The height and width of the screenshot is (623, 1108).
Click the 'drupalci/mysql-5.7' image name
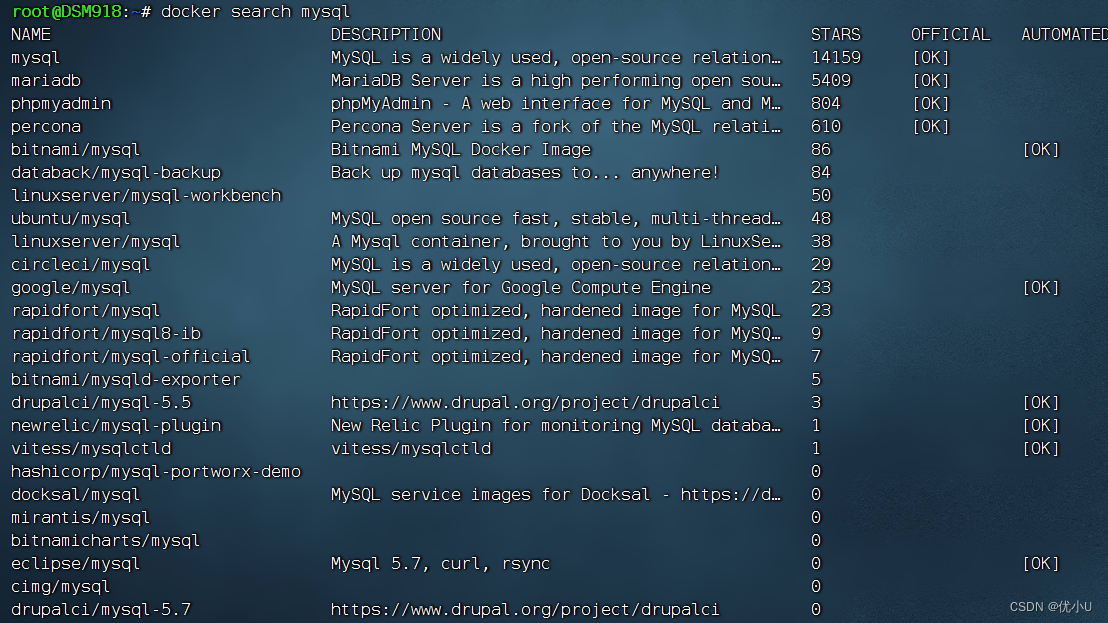point(101,610)
